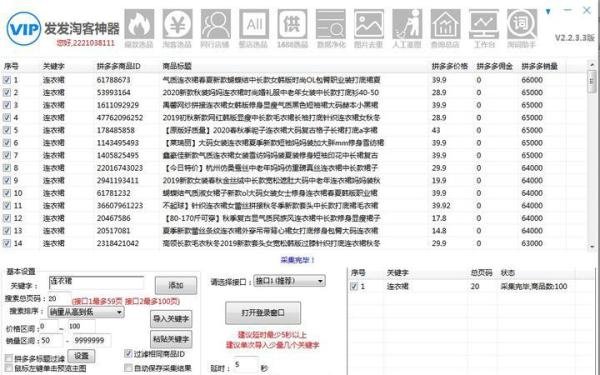Open the 爆款选品 flame icon
The height and width of the screenshot is (375, 600).
click(139, 24)
